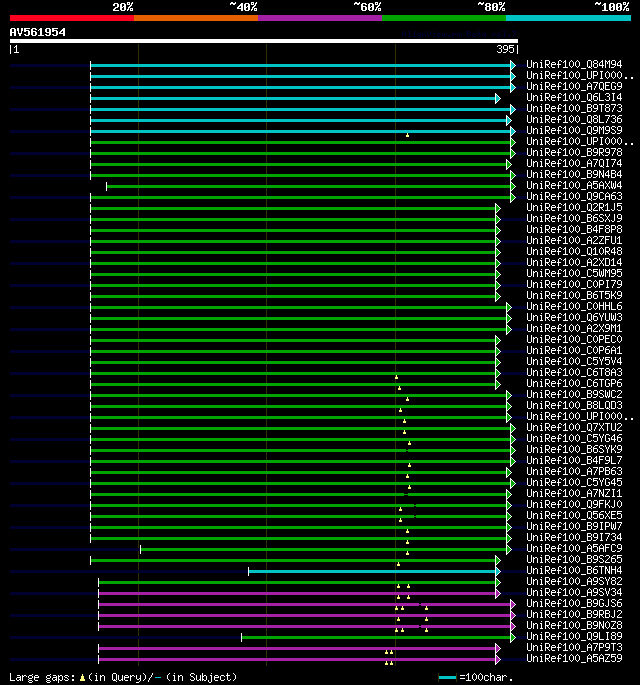Image resolution: width=640 pixels, height=685 pixels.
Task: Click the white query sequence bar
Action: [x=264, y=41]
